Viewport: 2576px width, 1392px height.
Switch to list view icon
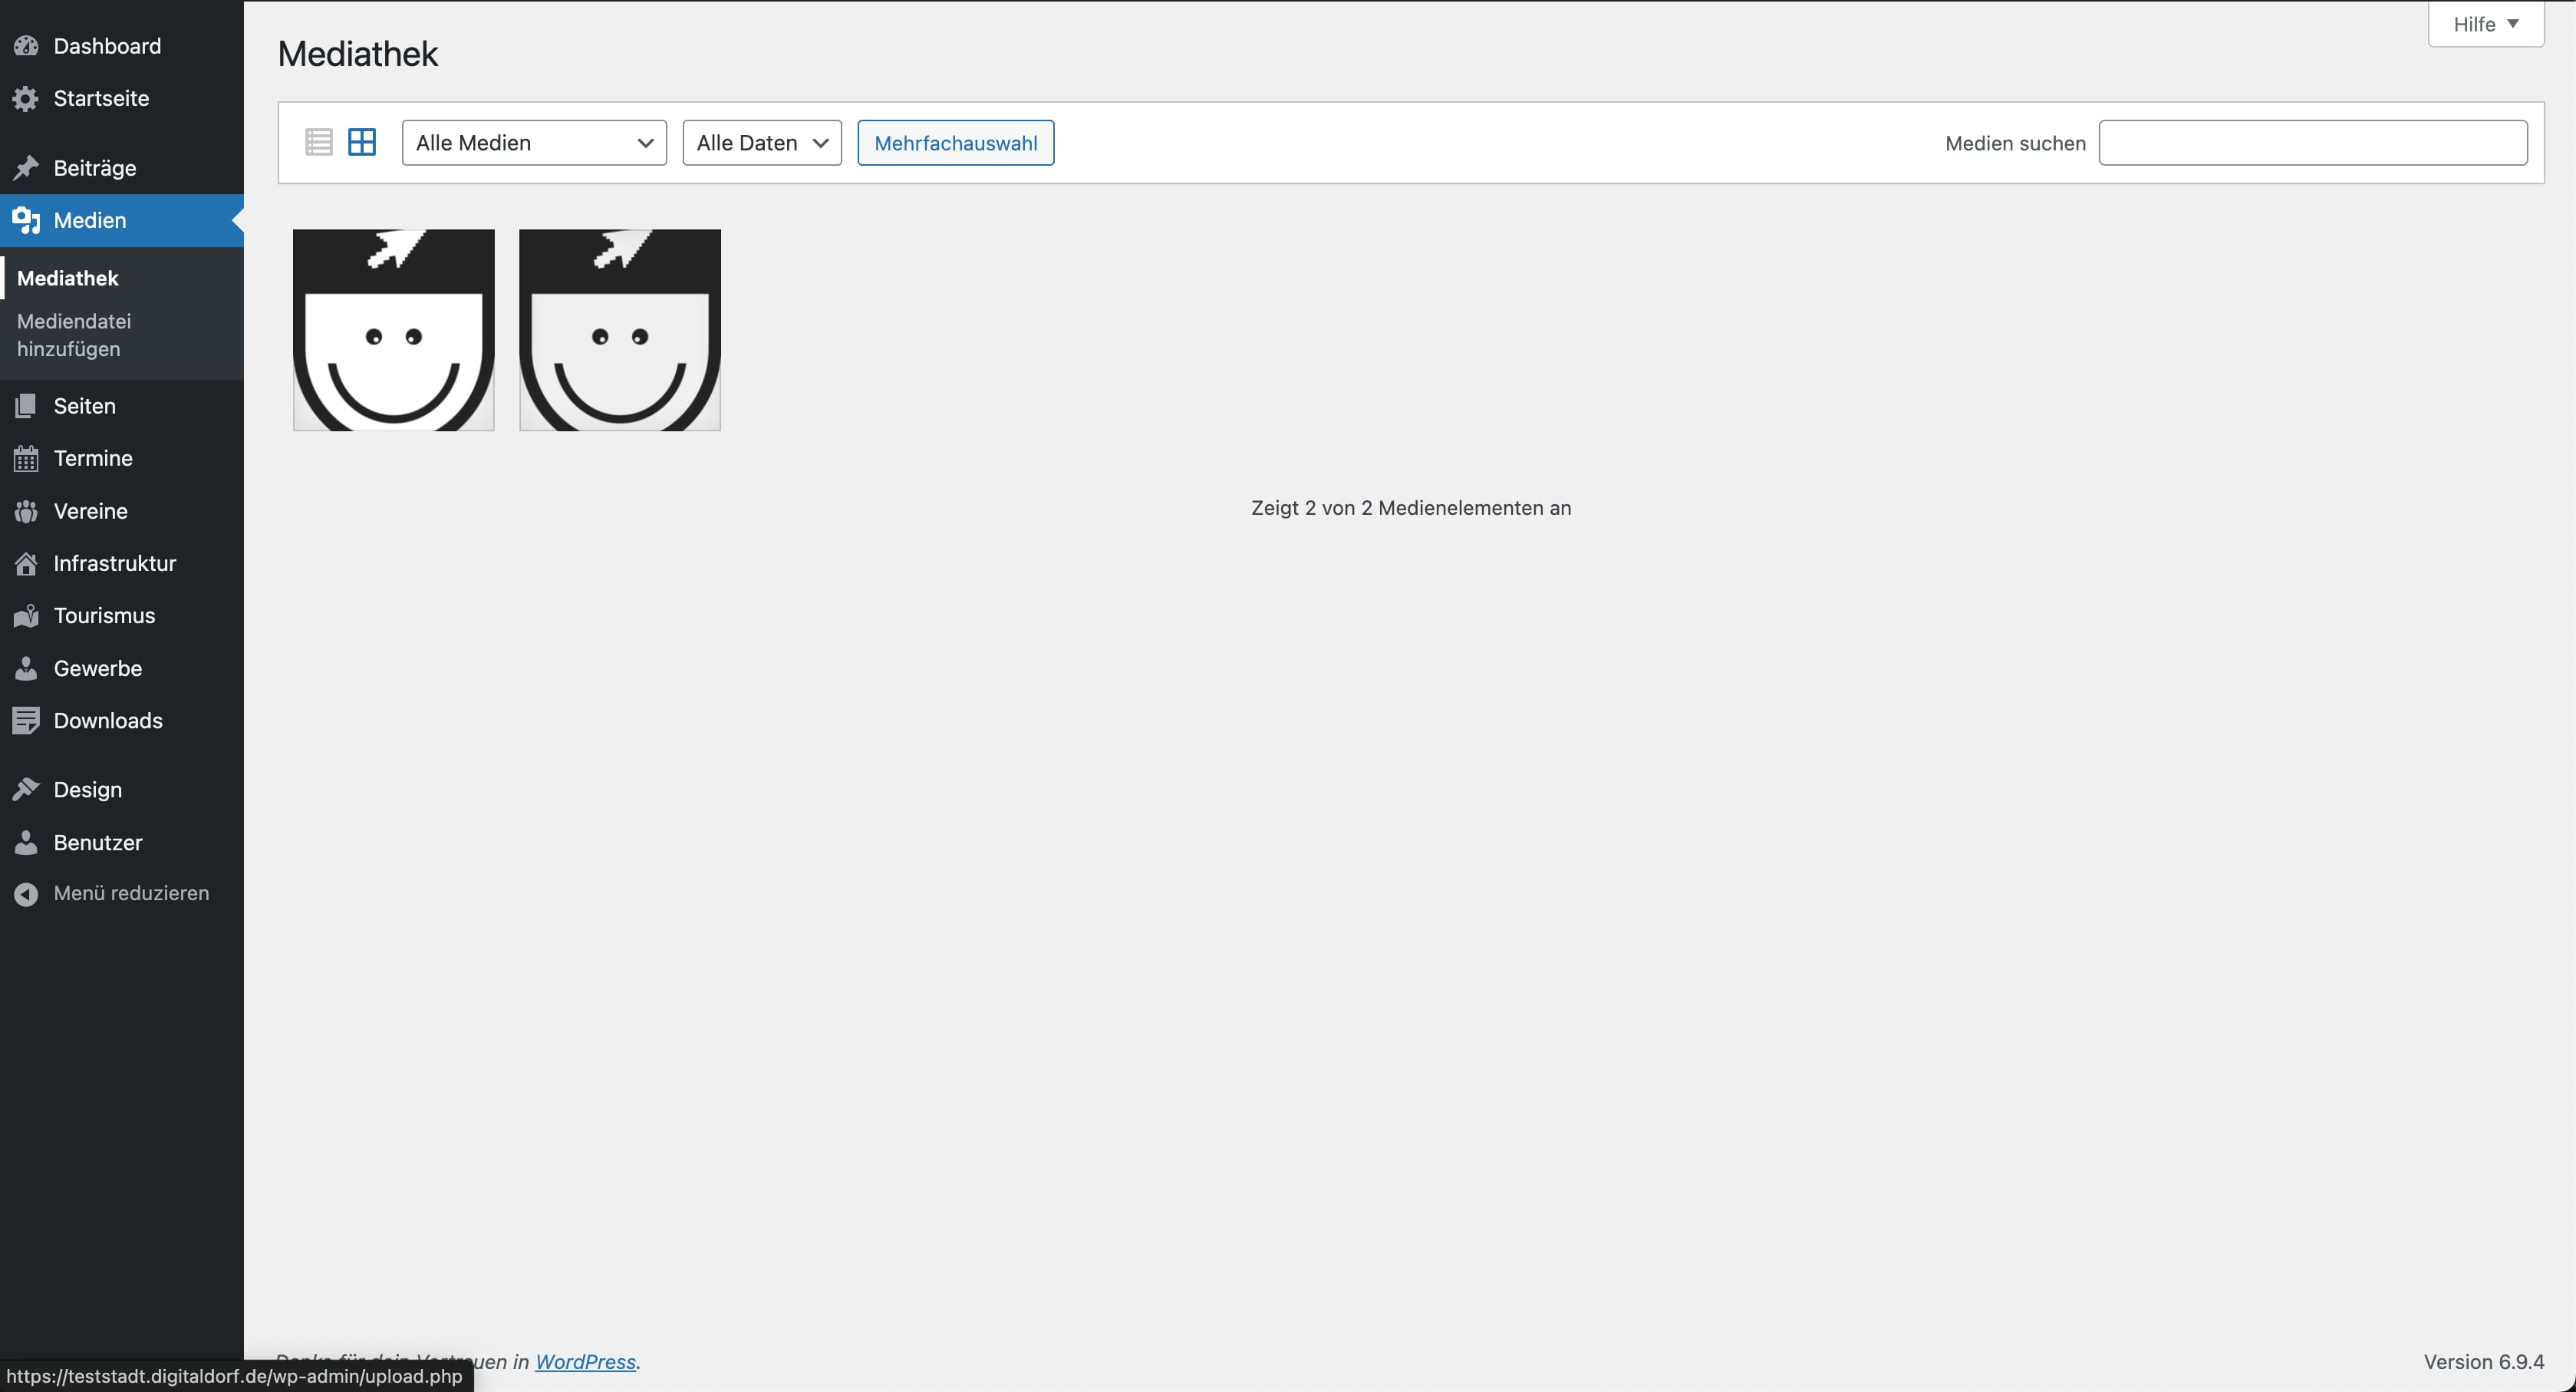click(318, 142)
